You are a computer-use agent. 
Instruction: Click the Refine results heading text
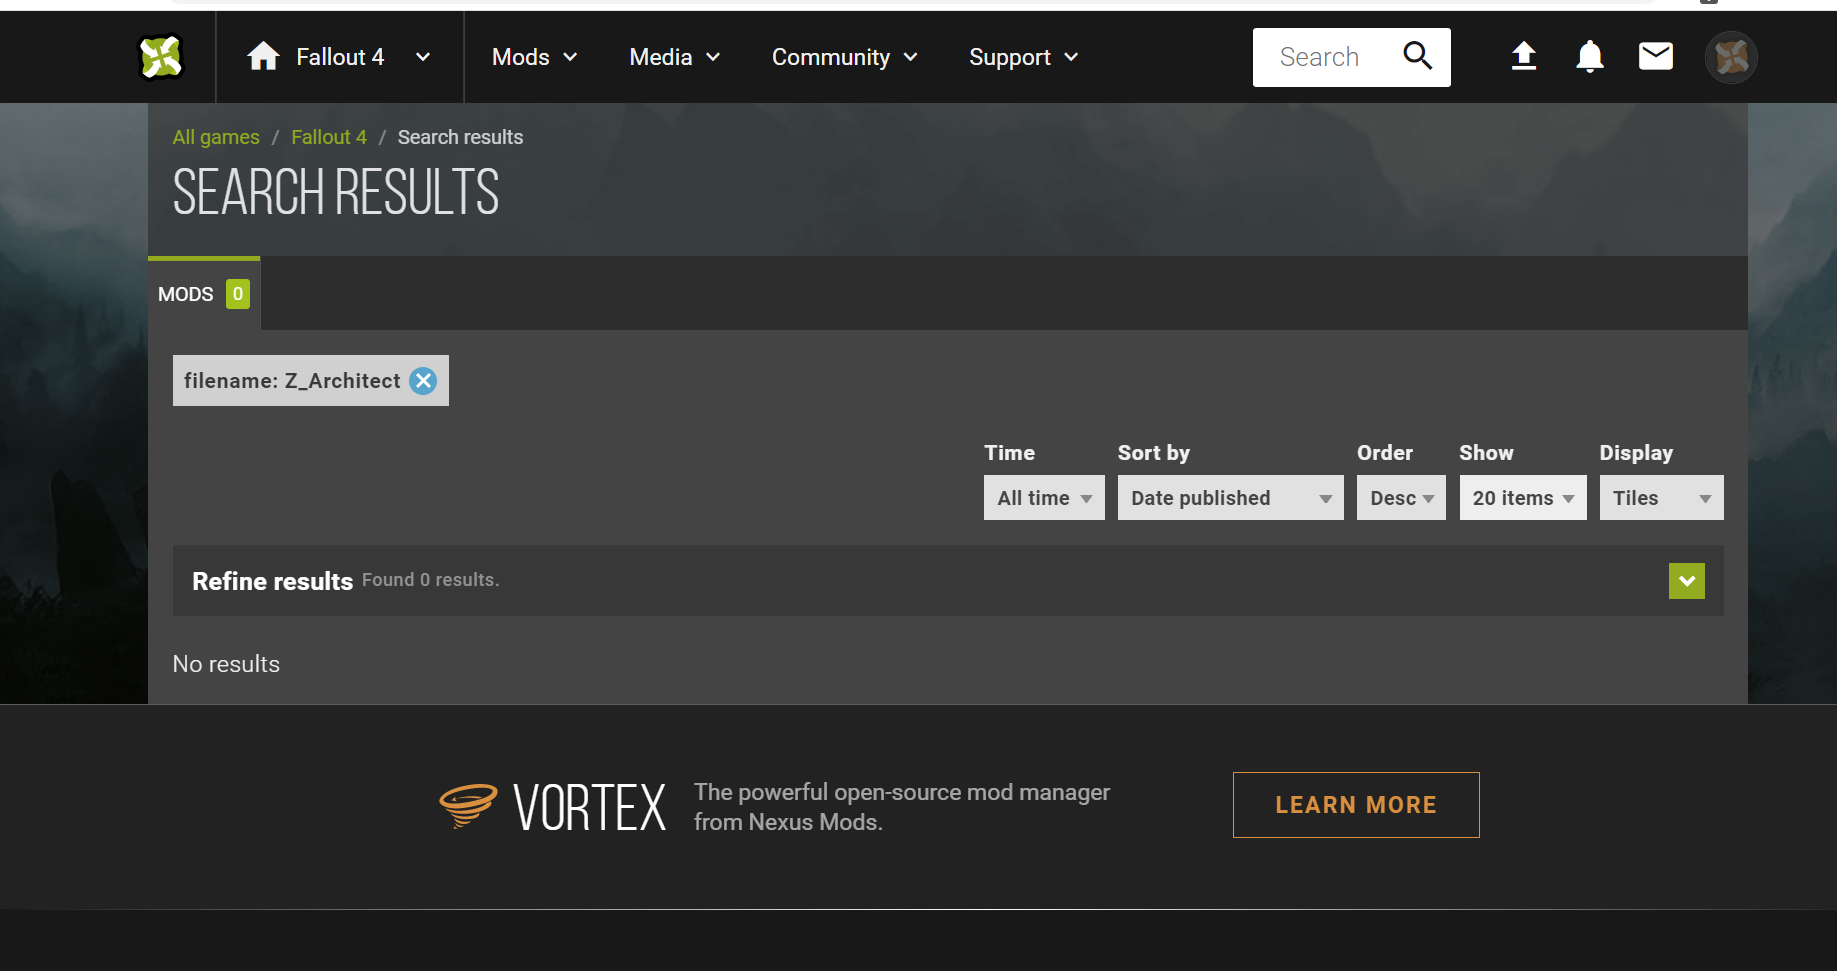(272, 581)
